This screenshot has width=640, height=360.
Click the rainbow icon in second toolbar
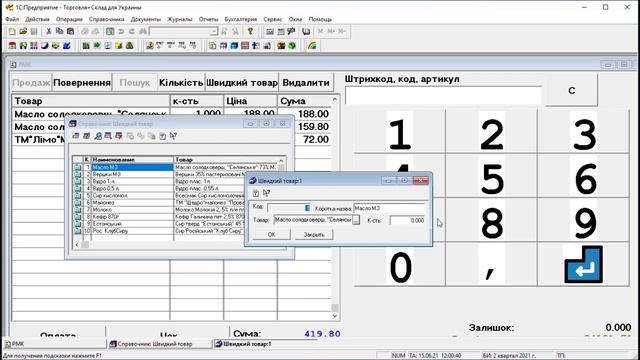click(312, 46)
